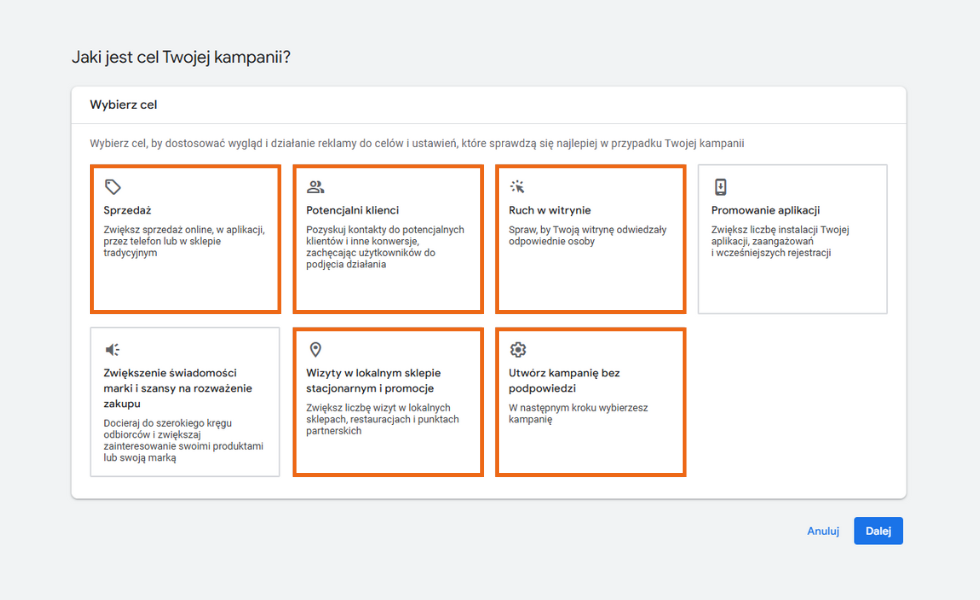The width and height of the screenshot is (980, 600).
Task: Click the Sprzedaż card description text
Action: click(183, 241)
